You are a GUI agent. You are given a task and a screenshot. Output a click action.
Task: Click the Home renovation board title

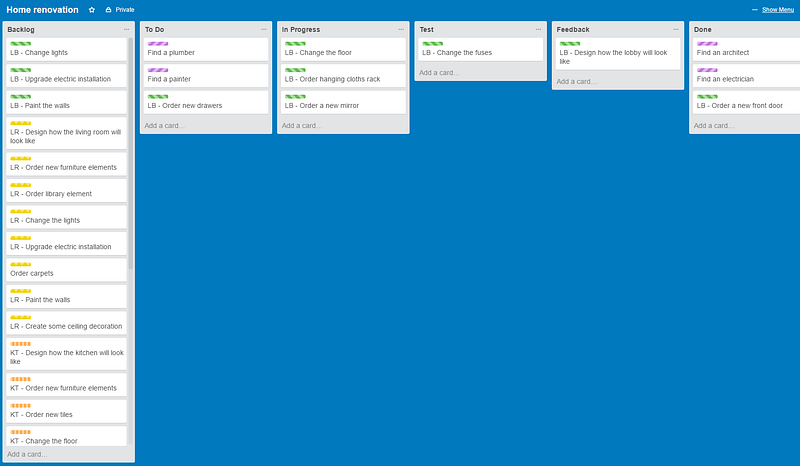(x=42, y=10)
